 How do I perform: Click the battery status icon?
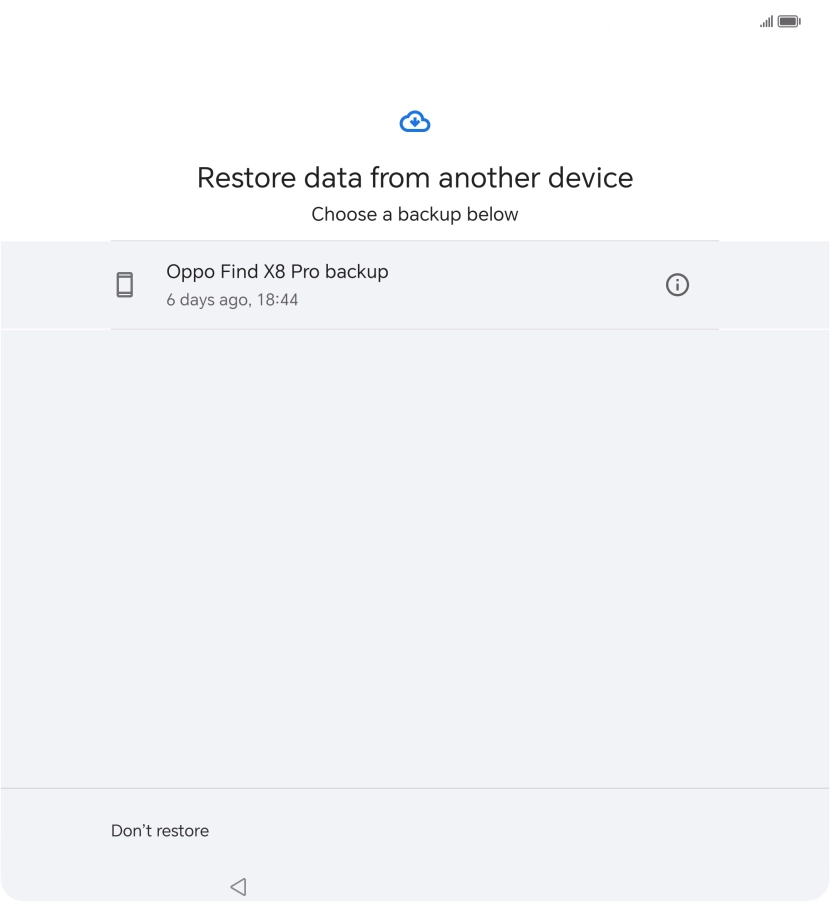click(x=789, y=19)
